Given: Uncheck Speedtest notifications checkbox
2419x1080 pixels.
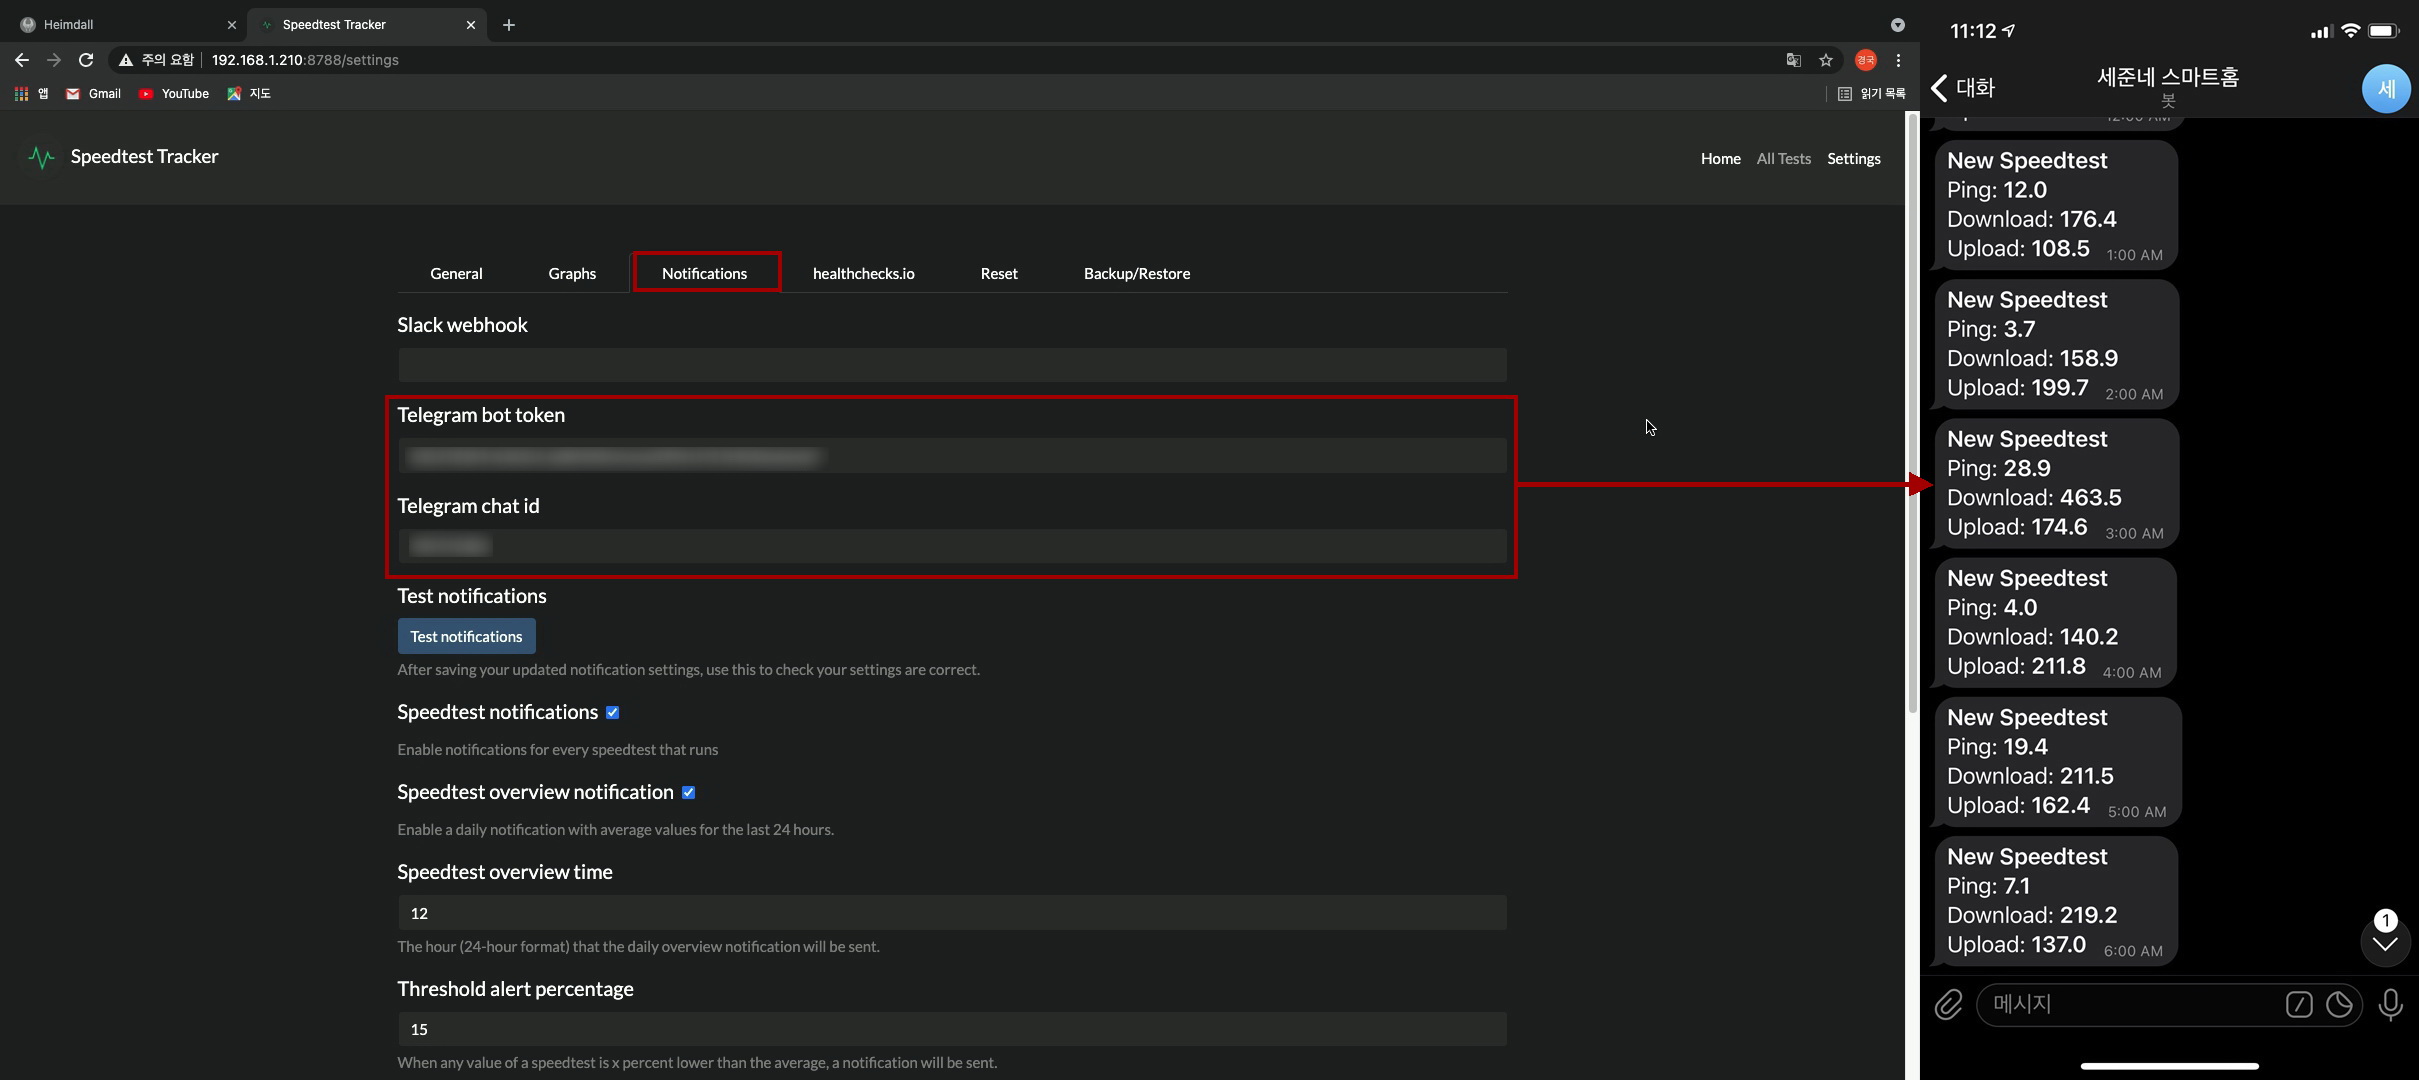Looking at the screenshot, I should click(x=613, y=712).
